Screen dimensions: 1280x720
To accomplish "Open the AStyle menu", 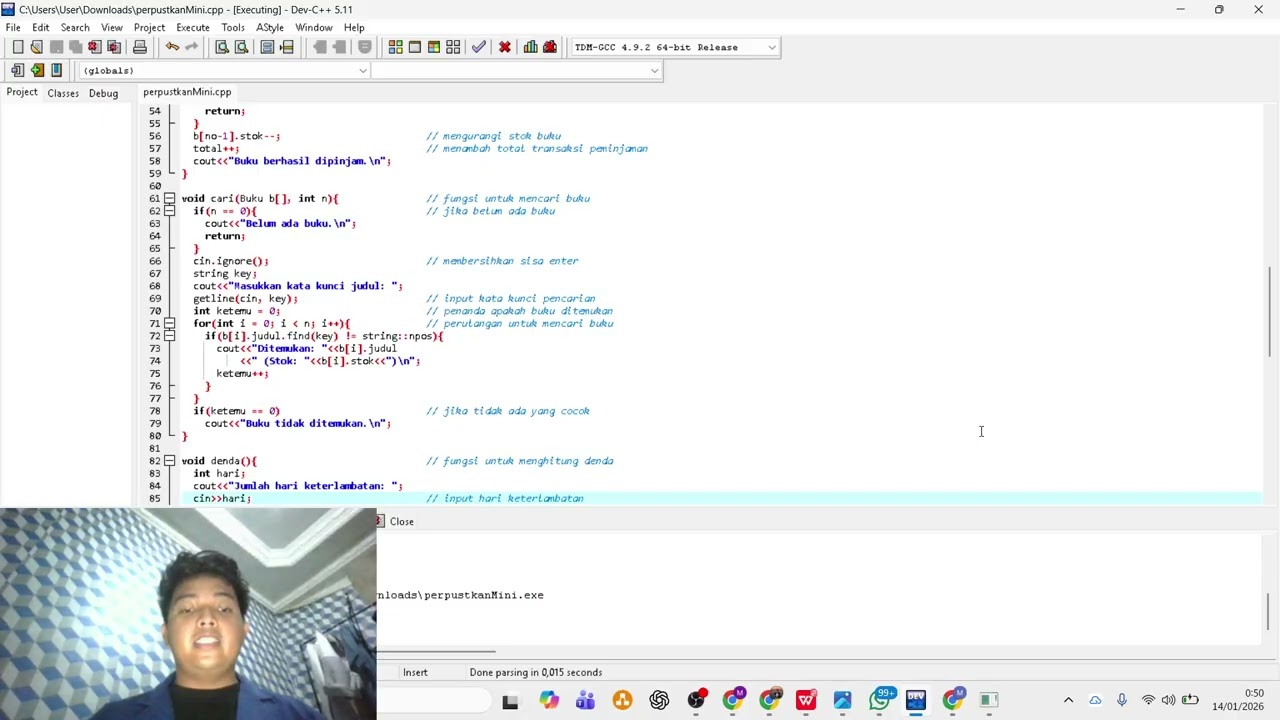I will point(270,27).
